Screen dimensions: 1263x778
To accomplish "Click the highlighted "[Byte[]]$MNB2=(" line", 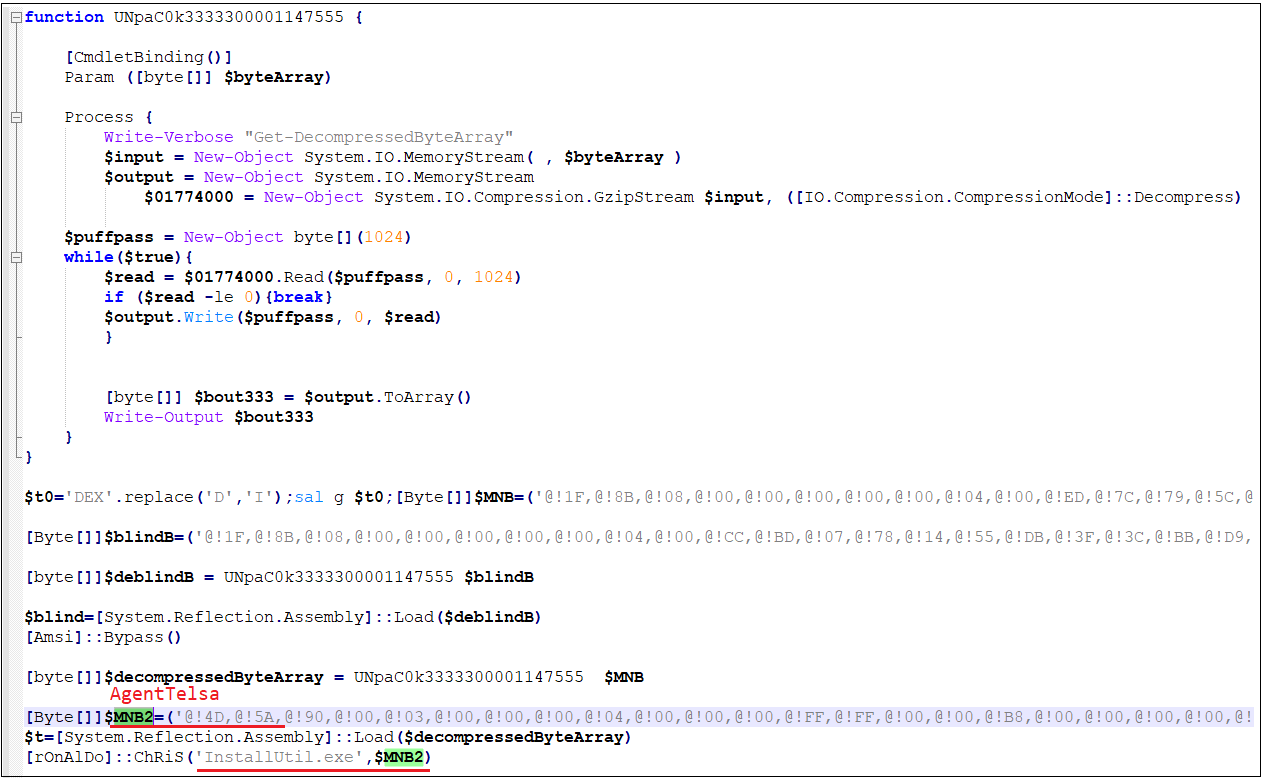I will click(x=640, y=717).
